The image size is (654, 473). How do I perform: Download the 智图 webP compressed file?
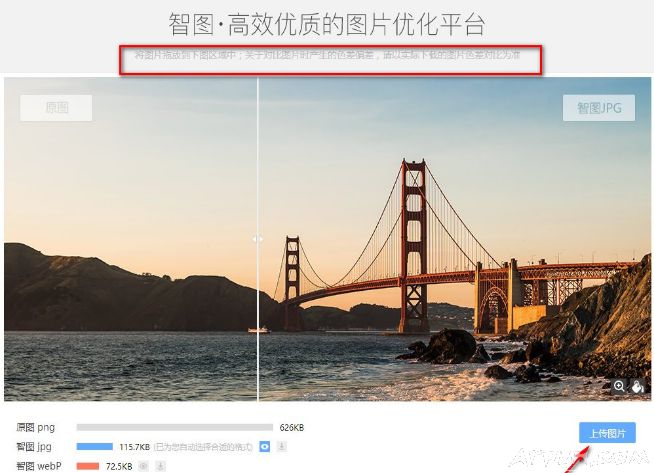pyautogui.click(x=161, y=466)
